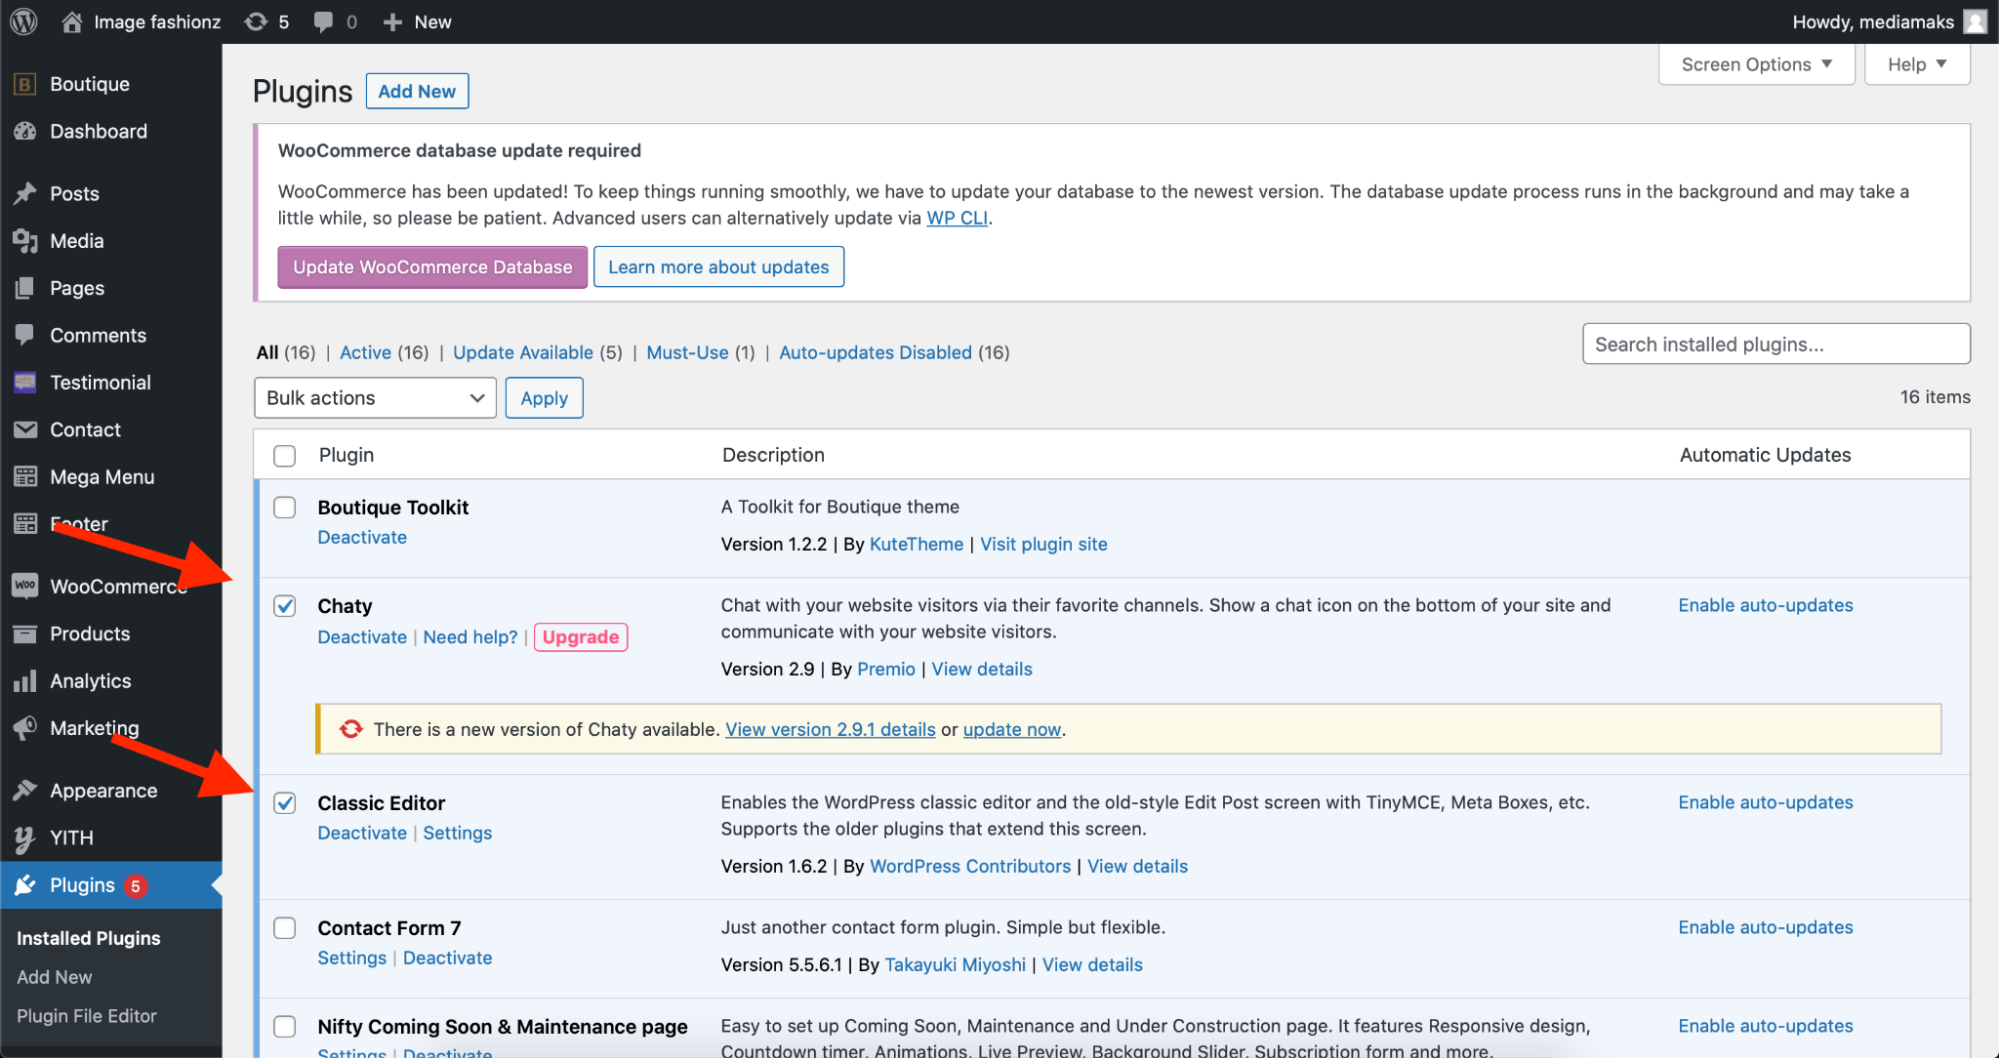Open the WordPress logo menu
The image size is (1999, 1059).
tap(24, 21)
